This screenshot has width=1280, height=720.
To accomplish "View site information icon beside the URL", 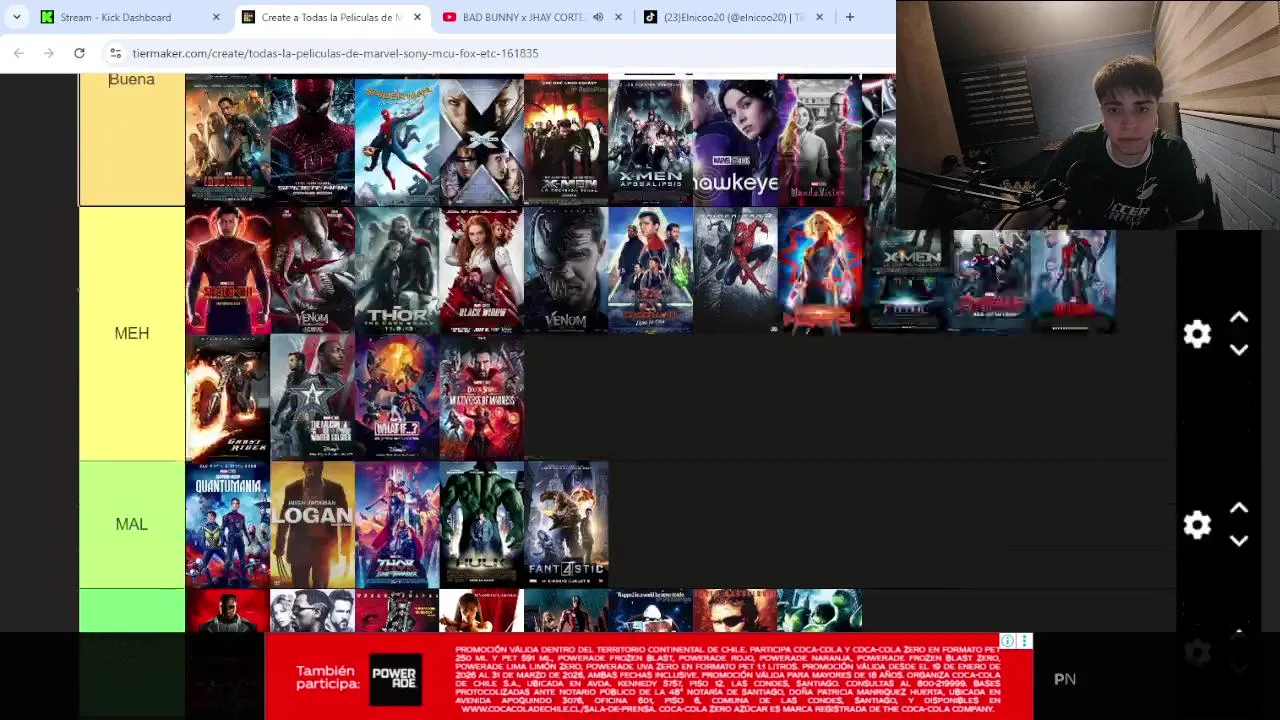I will coord(115,53).
